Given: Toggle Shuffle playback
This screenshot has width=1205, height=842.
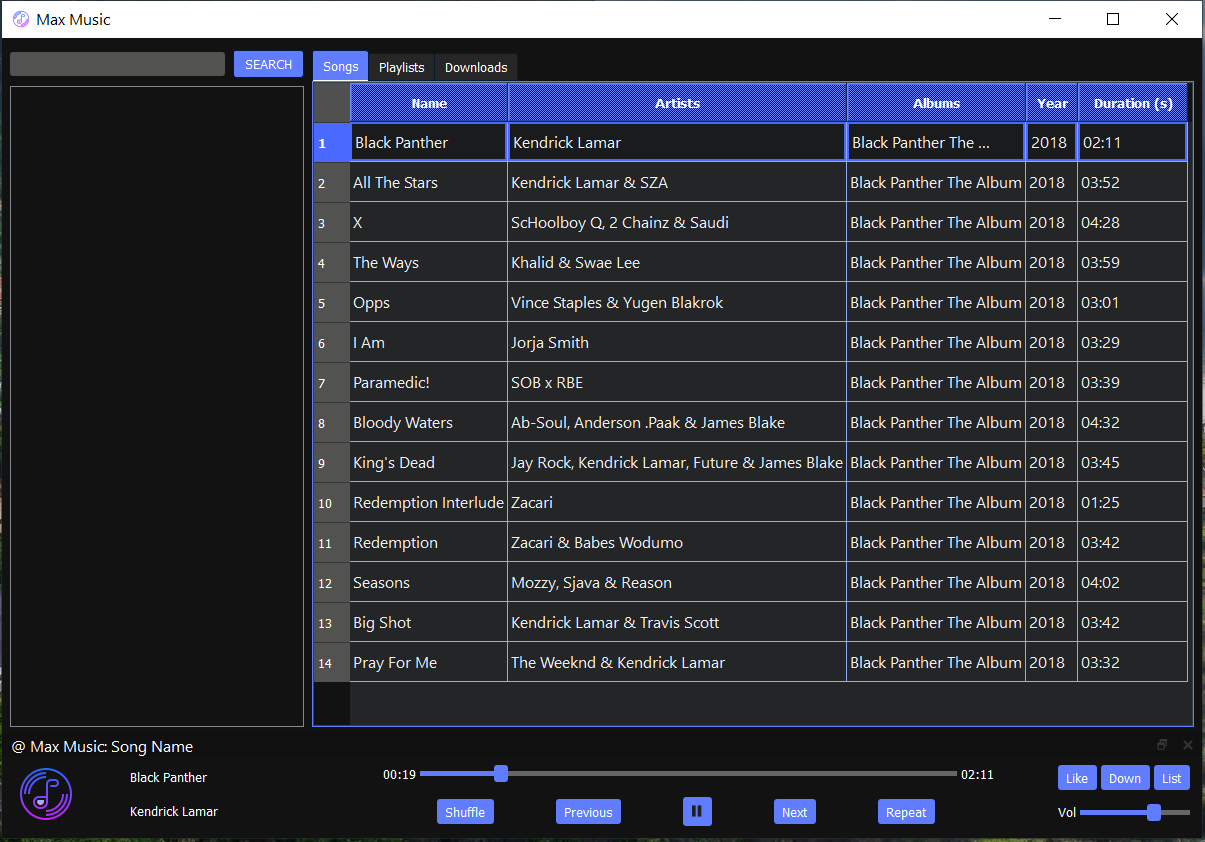Looking at the screenshot, I should pos(465,812).
